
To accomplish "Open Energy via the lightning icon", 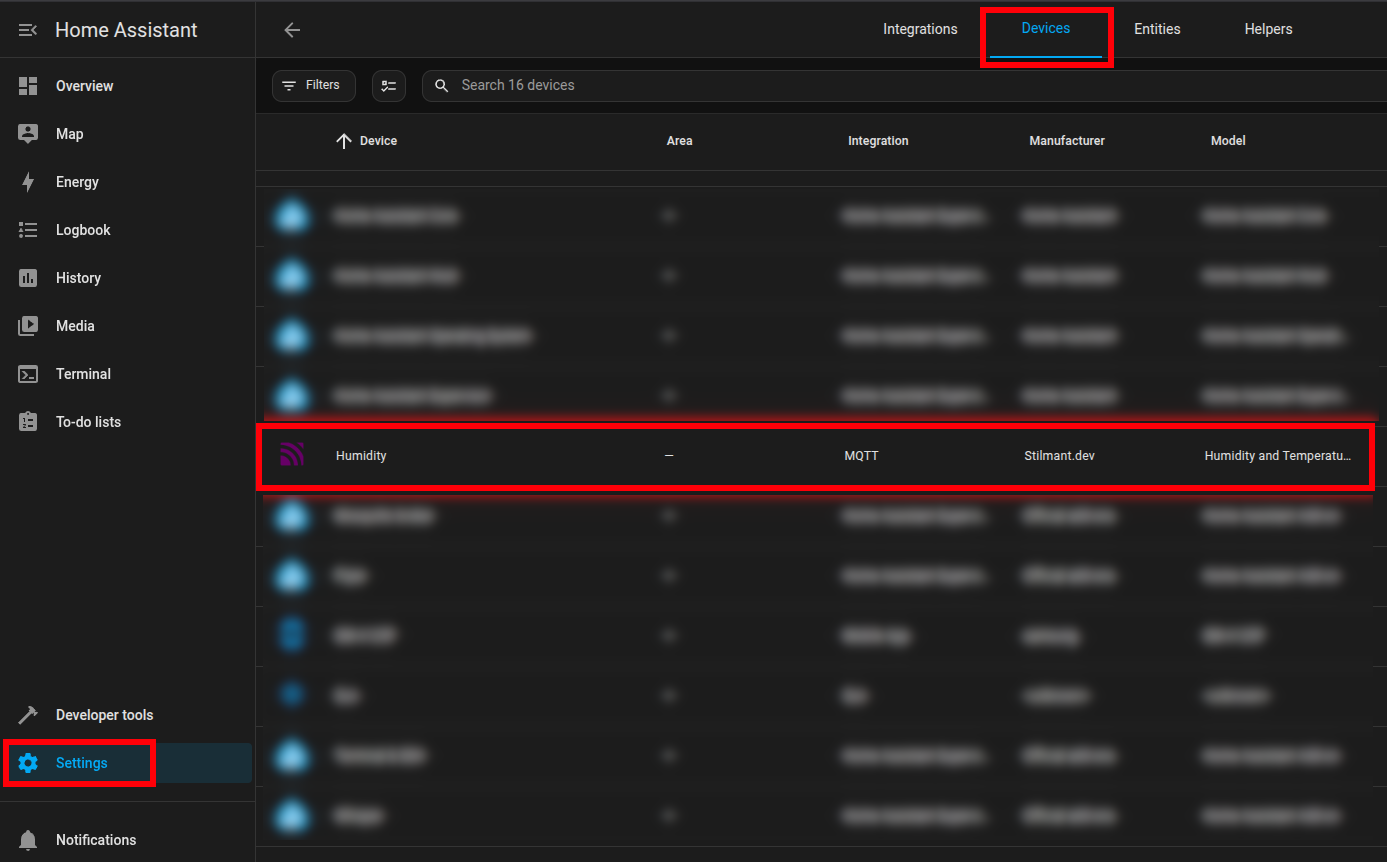I will point(28,182).
